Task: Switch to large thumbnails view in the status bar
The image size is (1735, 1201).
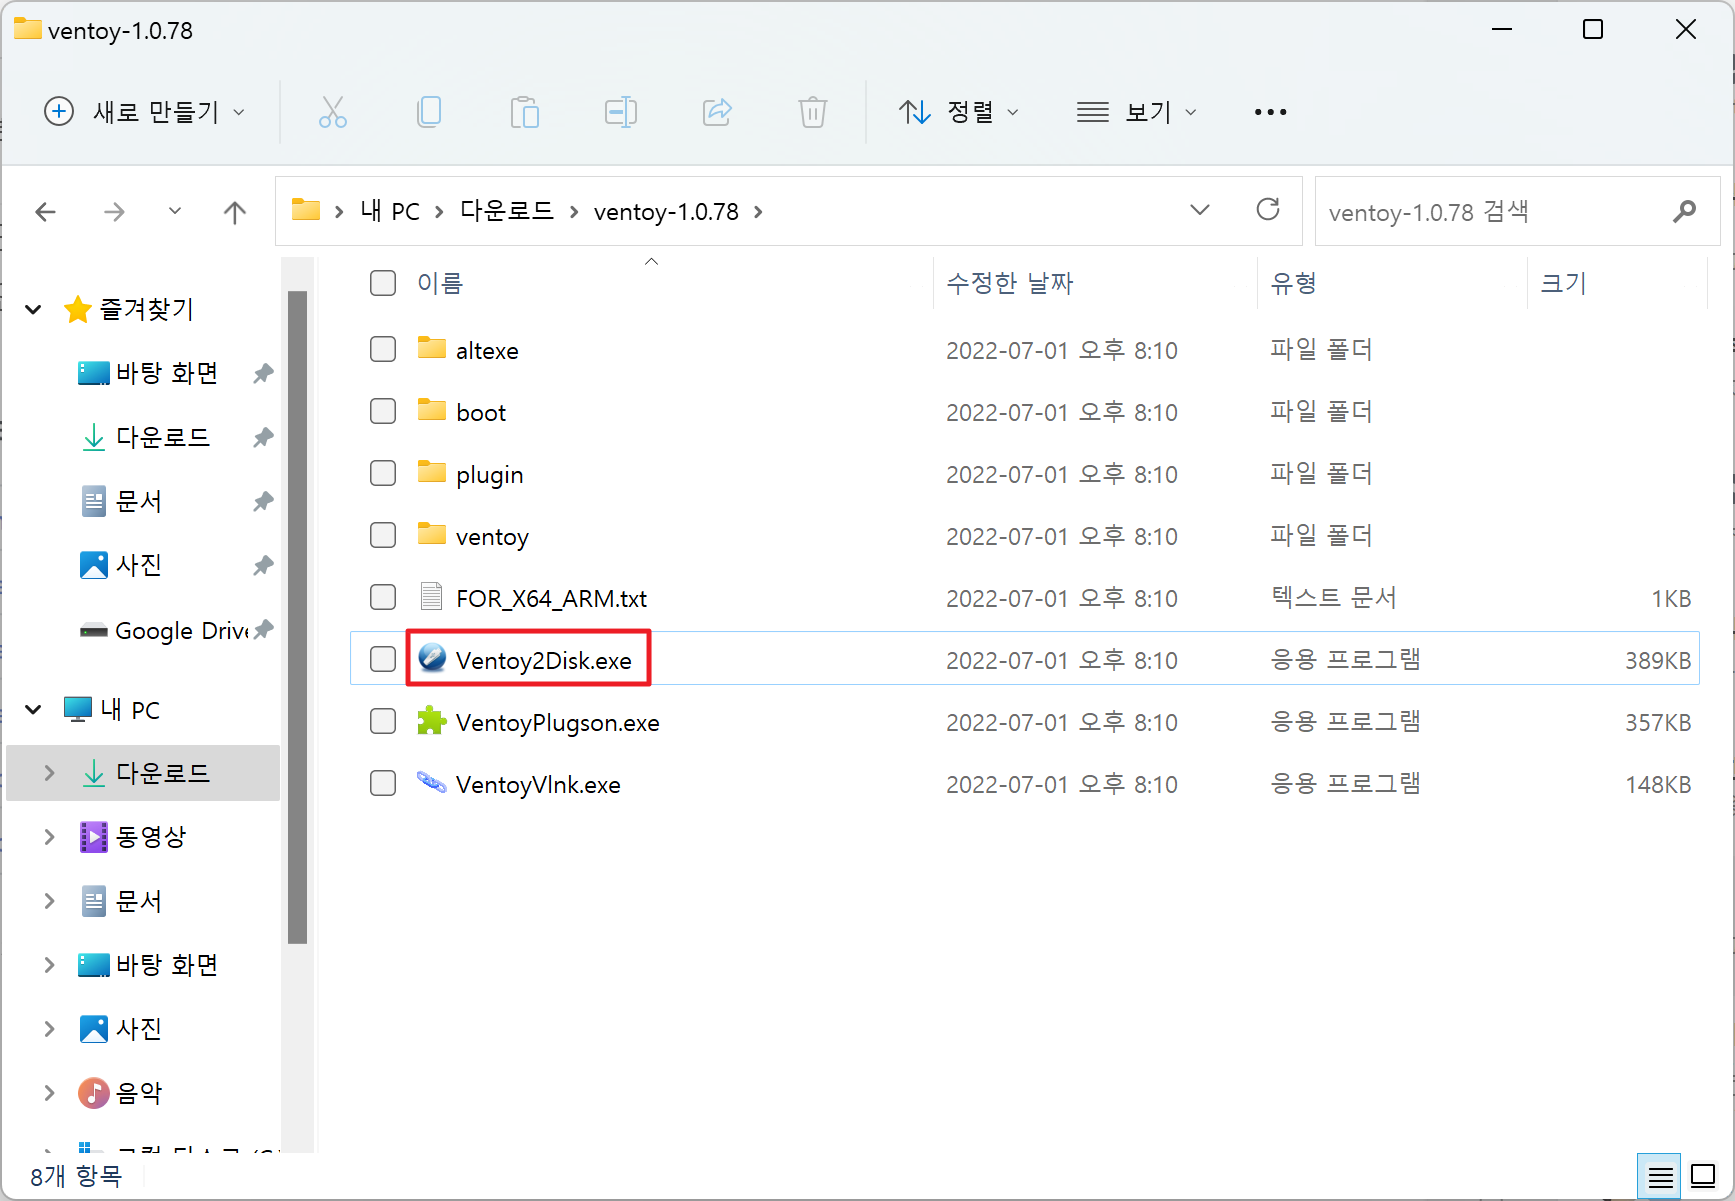Action: (x=1703, y=1177)
